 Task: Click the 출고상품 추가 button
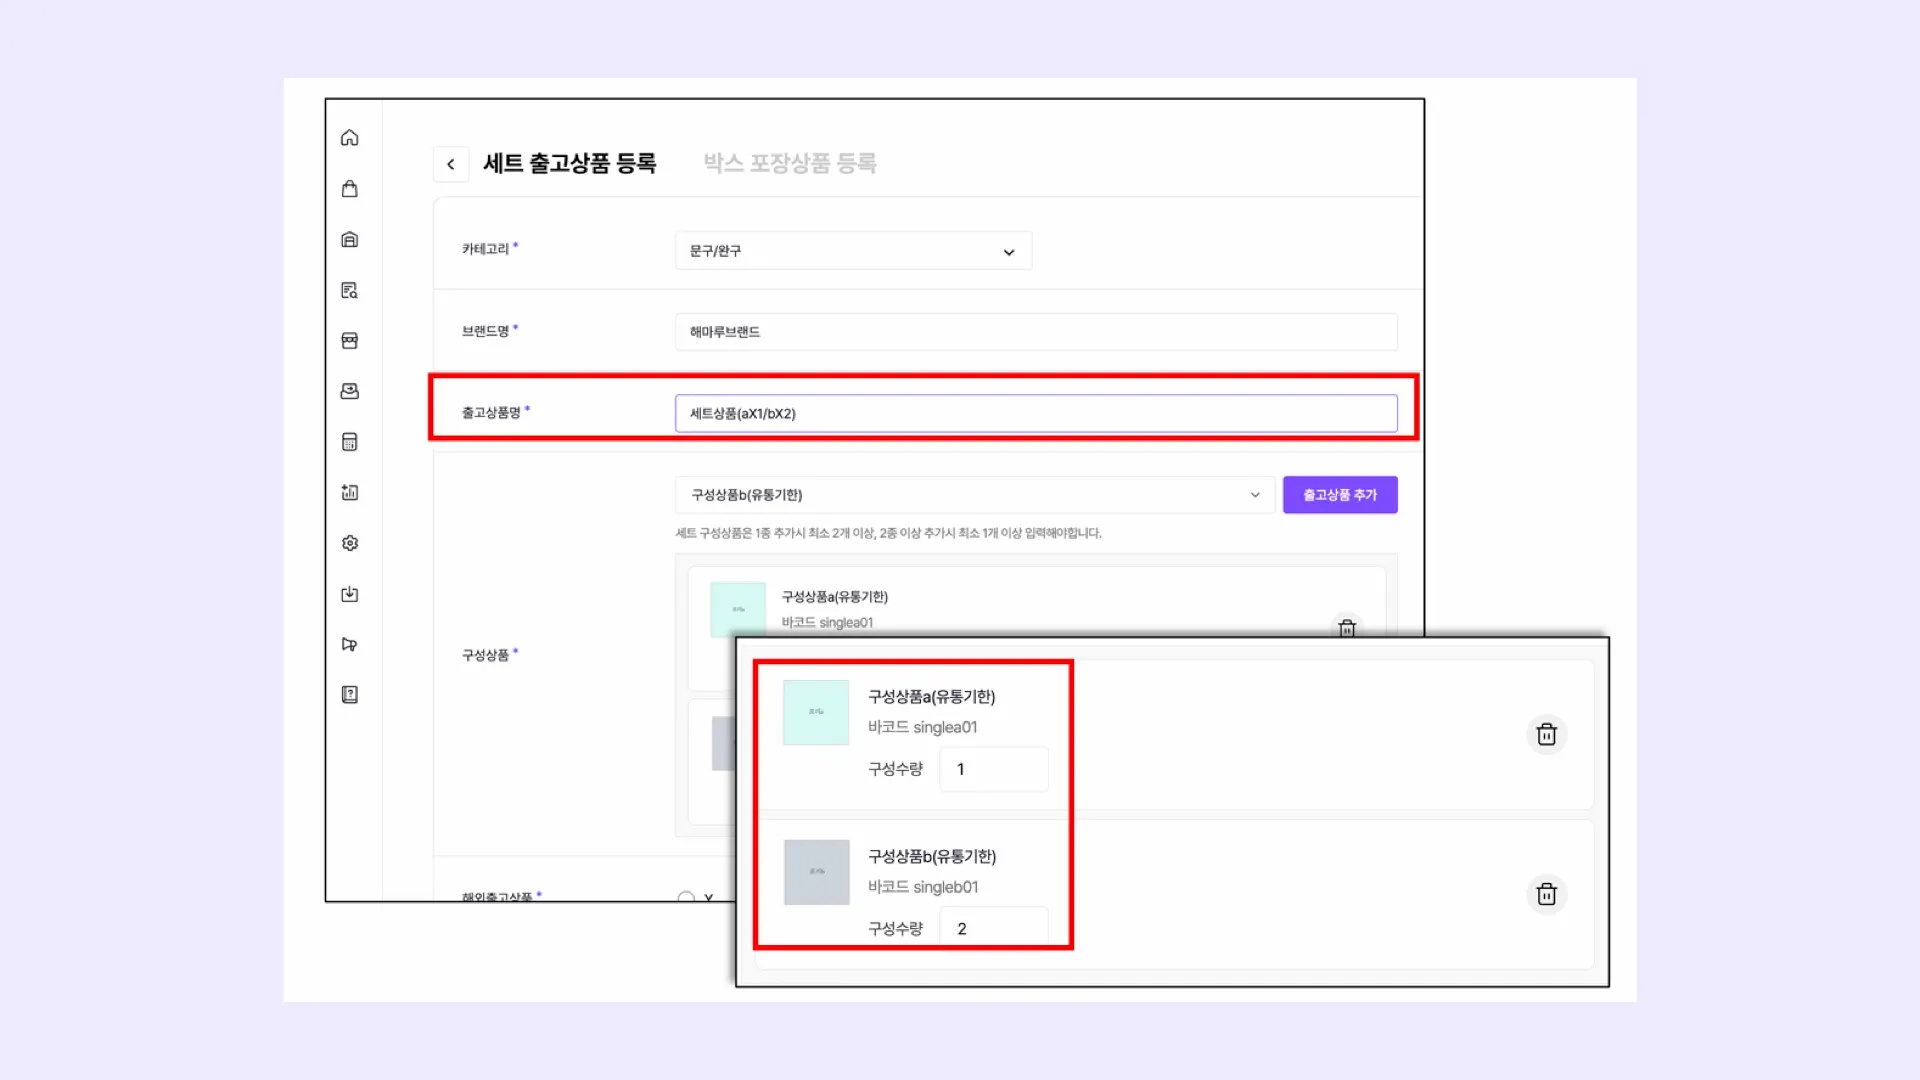pyautogui.click(x=1339, y=495)
